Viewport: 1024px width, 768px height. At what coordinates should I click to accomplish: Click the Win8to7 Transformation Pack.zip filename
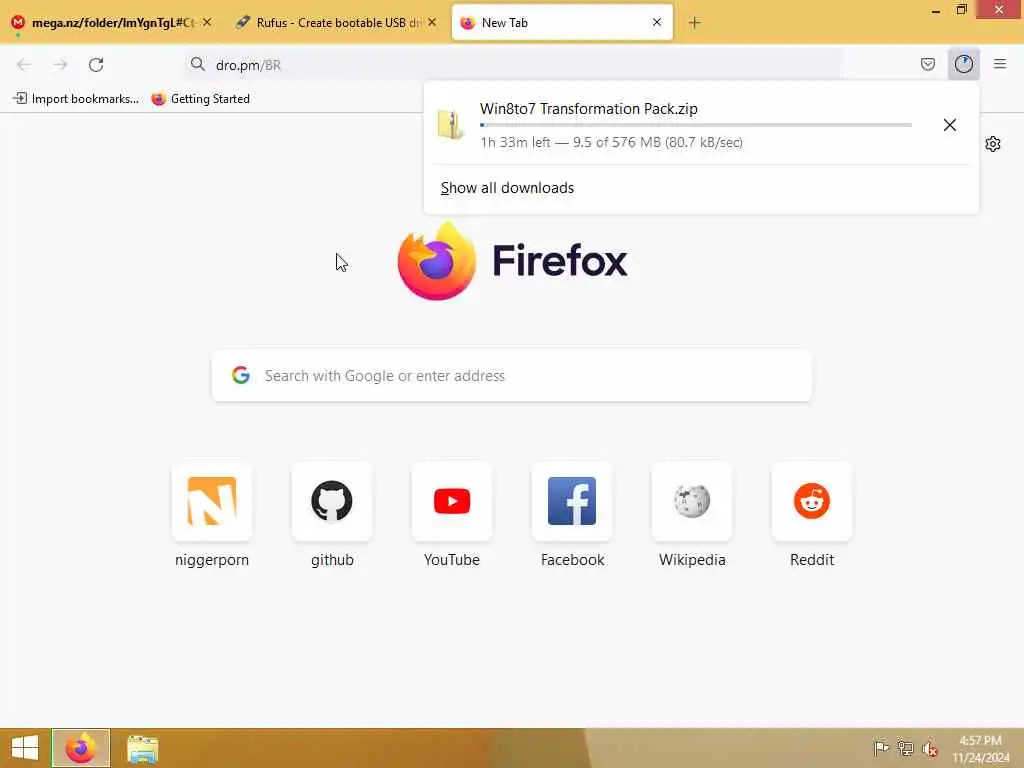[588, 108]
